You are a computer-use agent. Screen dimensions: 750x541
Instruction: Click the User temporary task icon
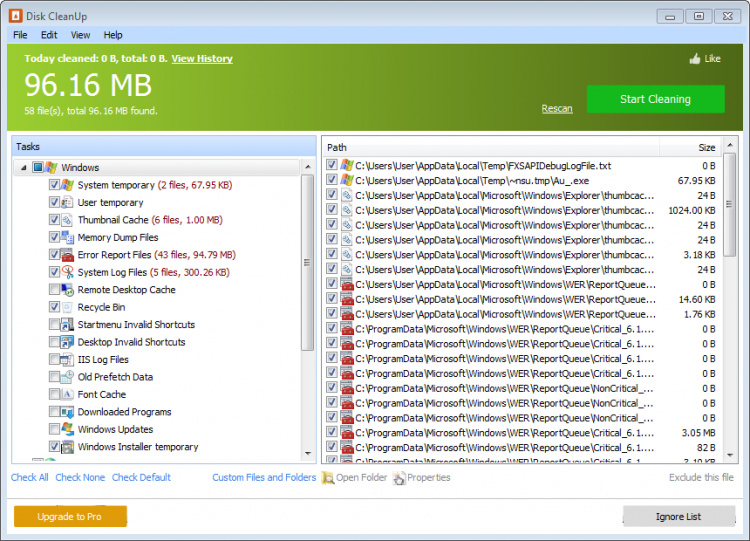(67, 202)
